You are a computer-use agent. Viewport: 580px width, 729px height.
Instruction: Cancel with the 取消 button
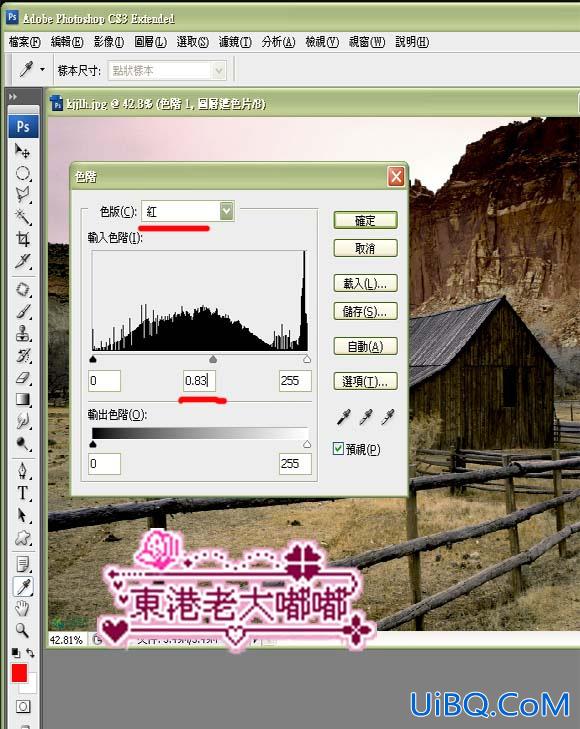pos(365,248)
